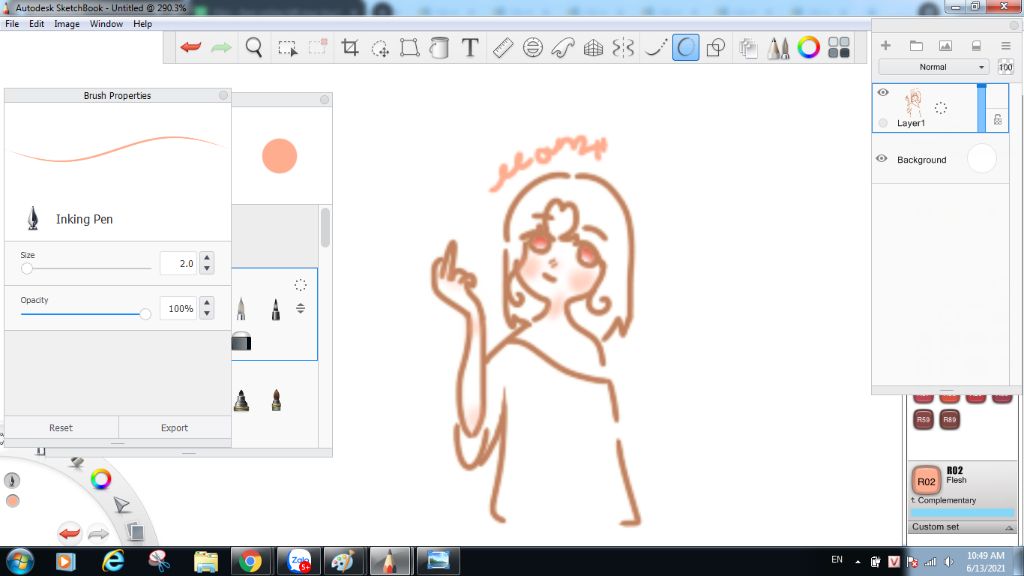Click the Undo arrow in top toolbar
The height and width of the screenshot is (576, 1024).
(x=191, y=47)
